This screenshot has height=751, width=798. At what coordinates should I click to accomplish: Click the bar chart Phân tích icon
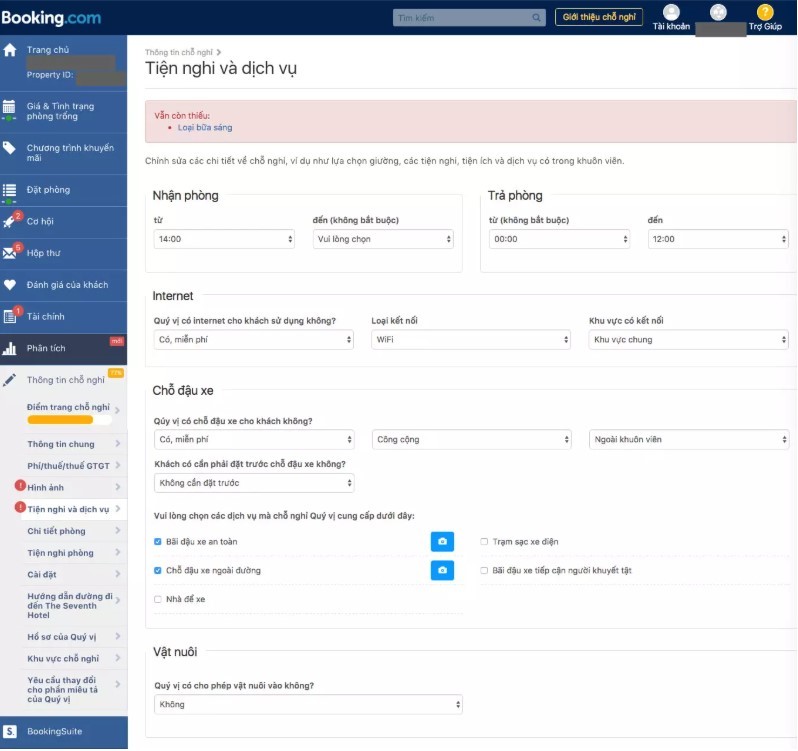point(9,349)
